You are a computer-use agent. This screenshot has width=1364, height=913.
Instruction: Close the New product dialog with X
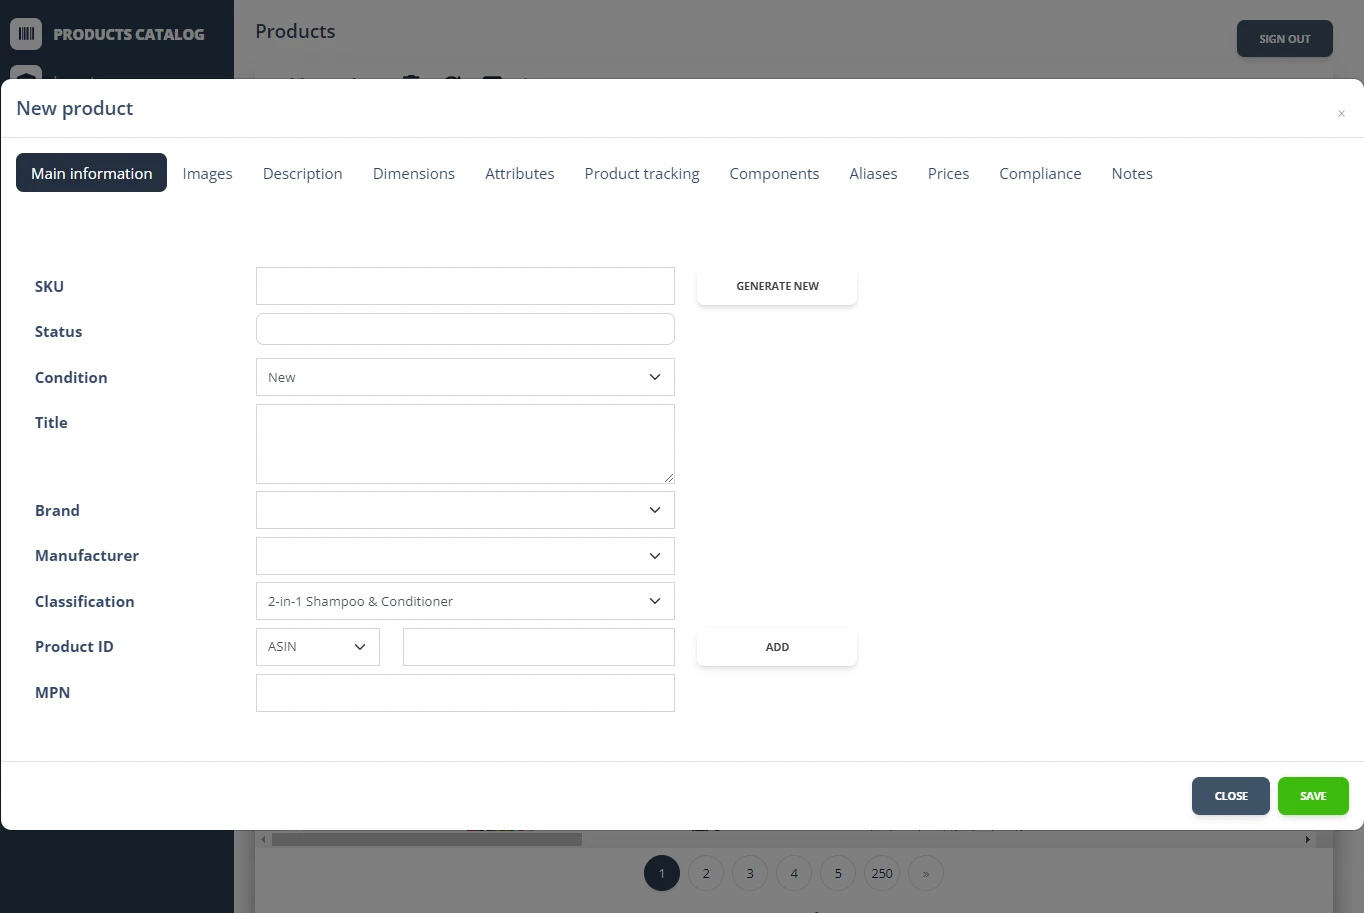[x=1341, y=114]
